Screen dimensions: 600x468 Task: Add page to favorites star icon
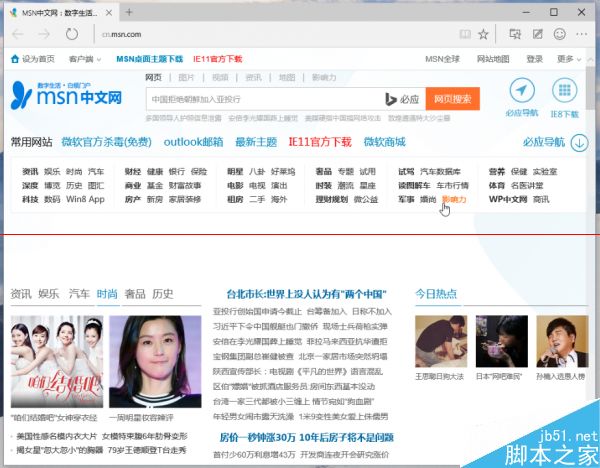coord(483,34)
